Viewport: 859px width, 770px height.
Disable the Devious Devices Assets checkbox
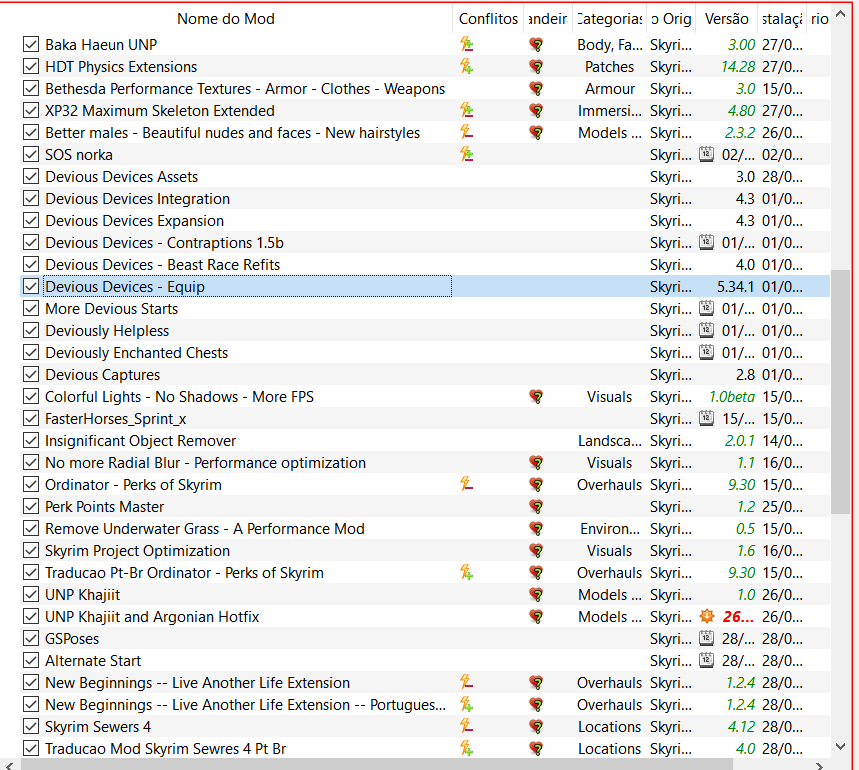30,176
